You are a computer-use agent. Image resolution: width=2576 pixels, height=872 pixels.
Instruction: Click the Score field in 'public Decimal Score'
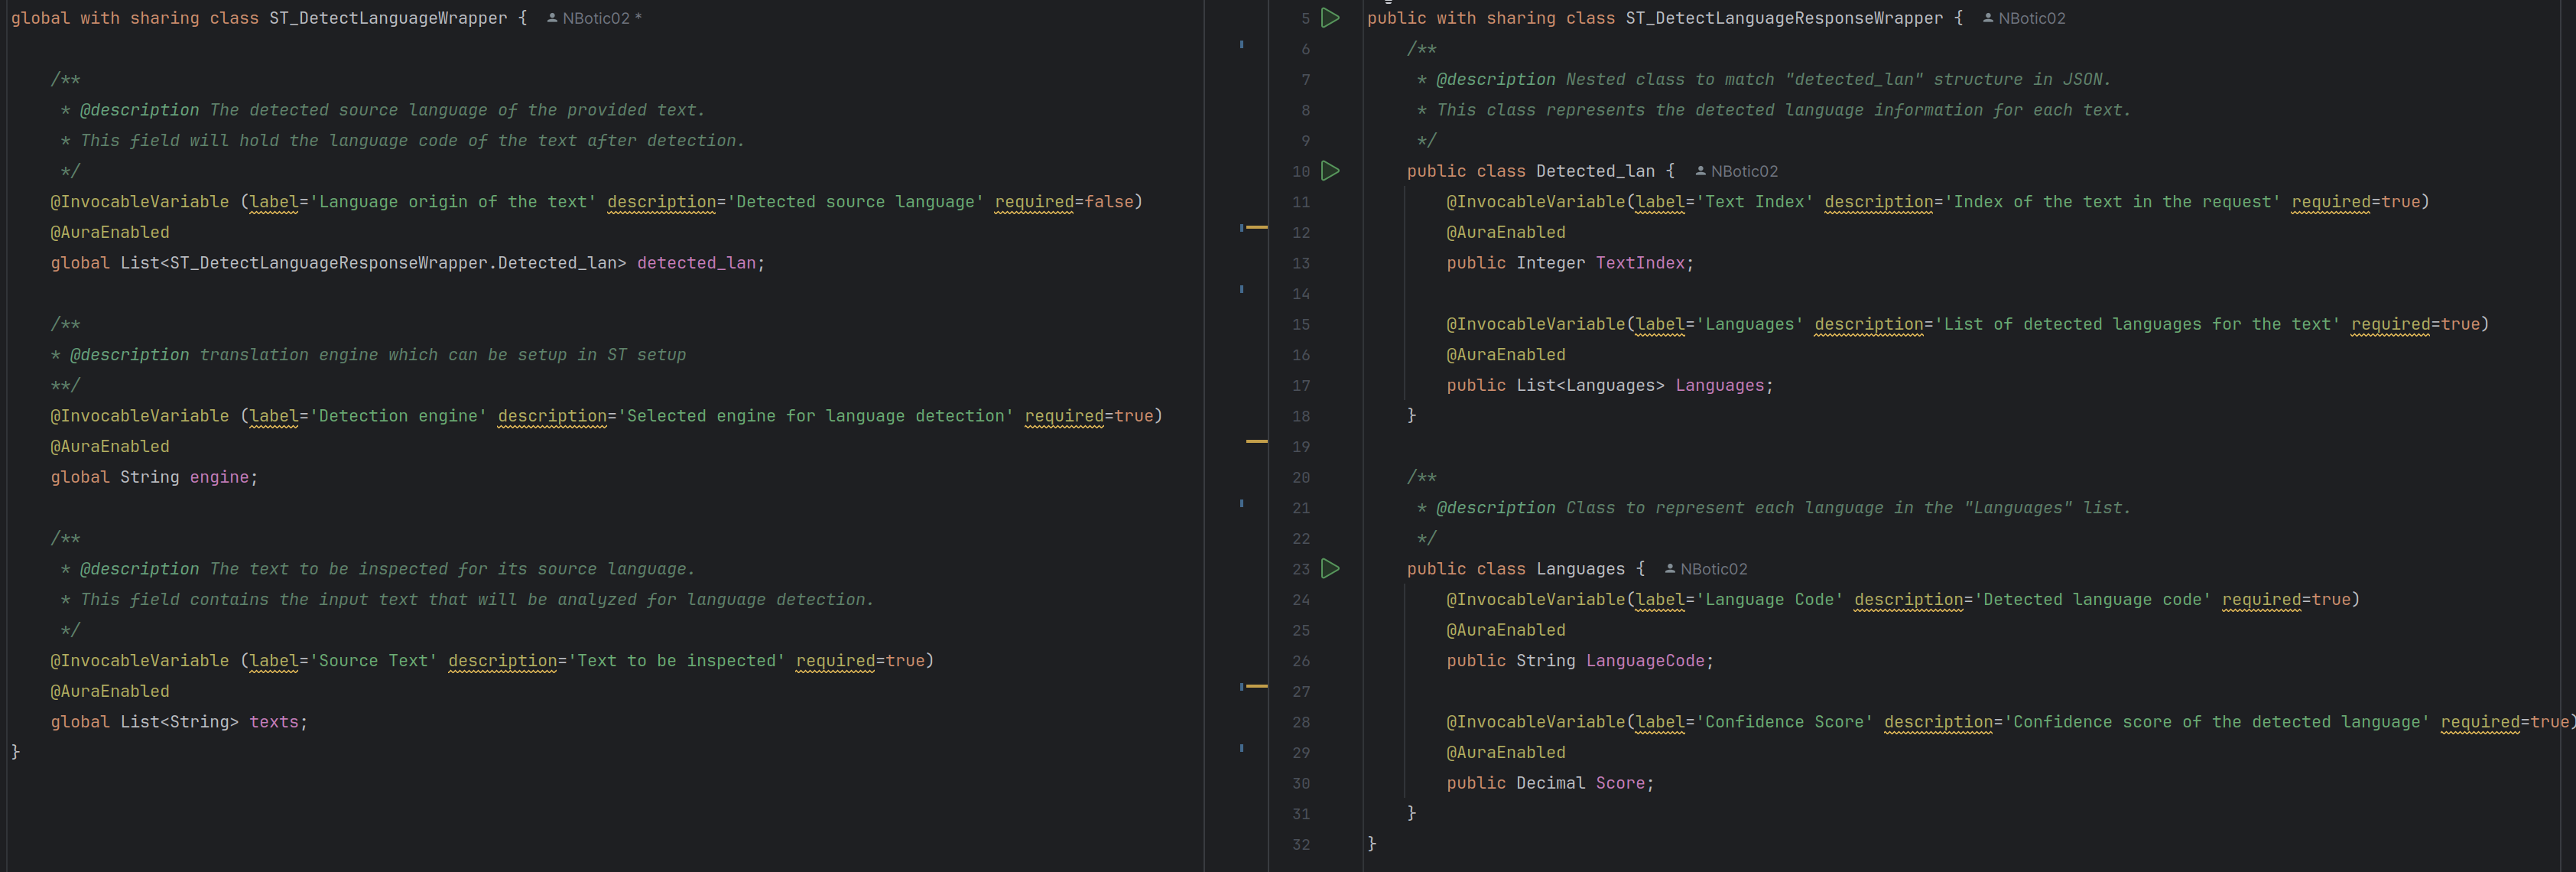(x=1620, y=783)
